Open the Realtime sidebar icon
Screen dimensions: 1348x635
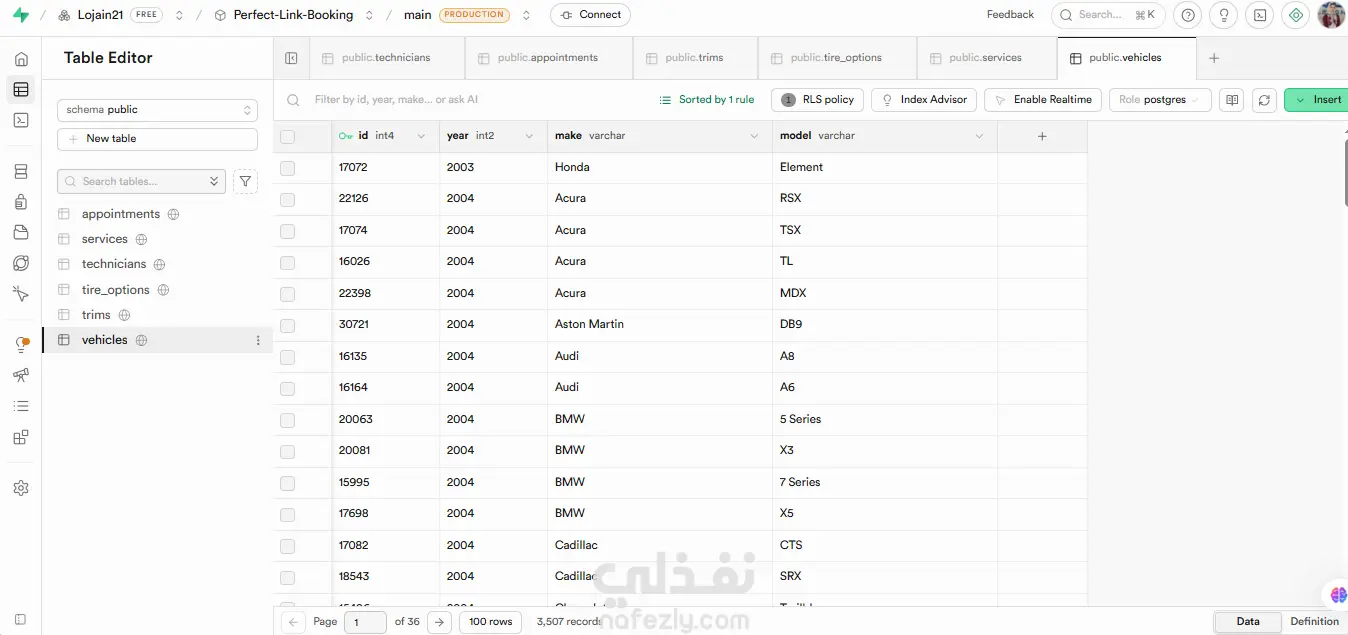pos(21,294)
